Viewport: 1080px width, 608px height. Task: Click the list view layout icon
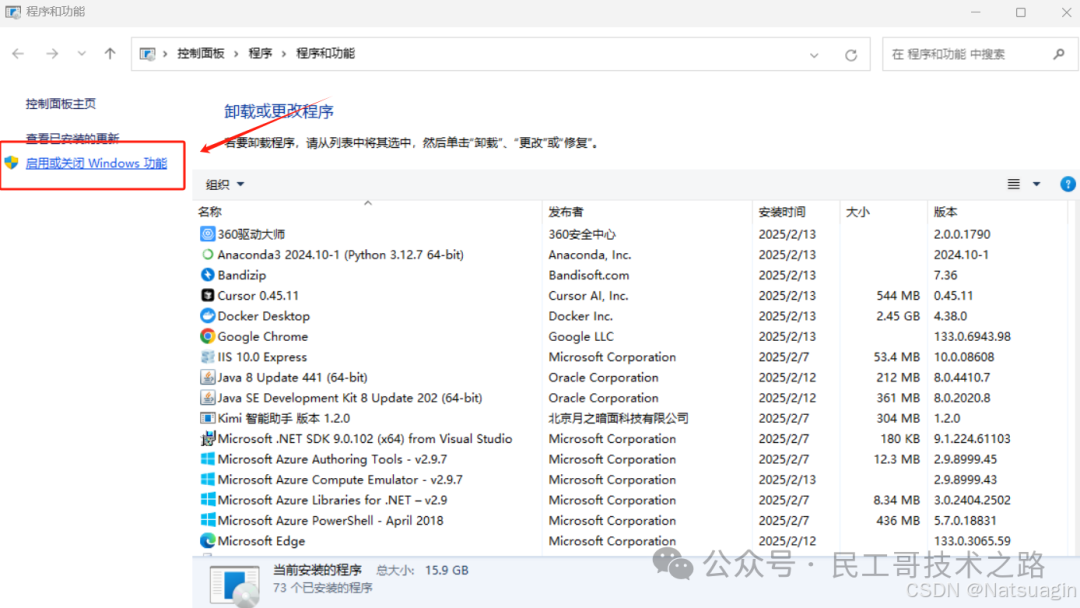pyautogui.click(x=1013, y=184)
